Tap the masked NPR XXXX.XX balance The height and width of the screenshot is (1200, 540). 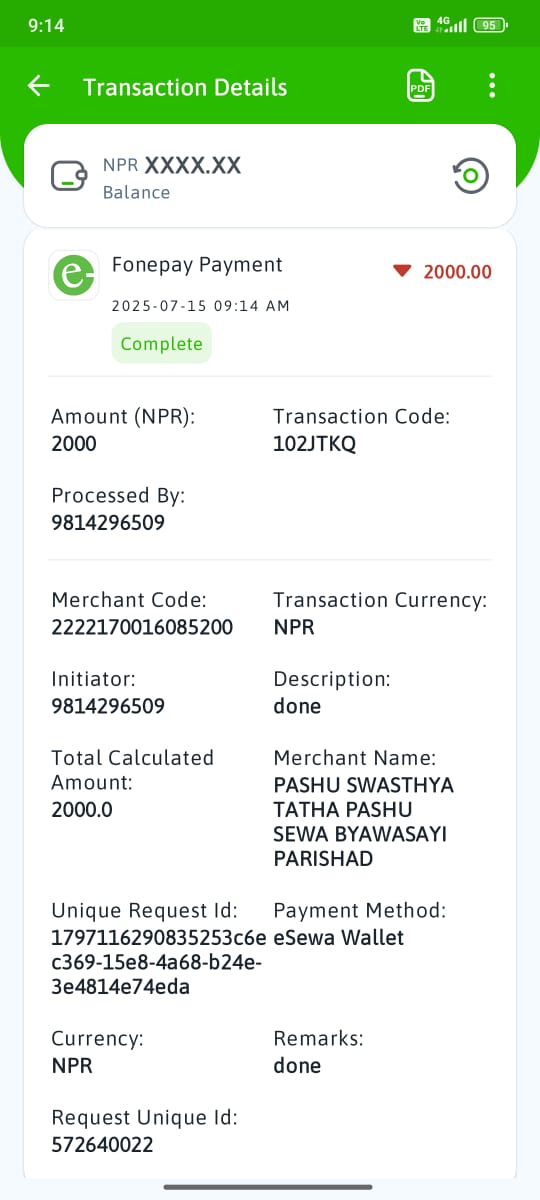(x=172, y=166)
